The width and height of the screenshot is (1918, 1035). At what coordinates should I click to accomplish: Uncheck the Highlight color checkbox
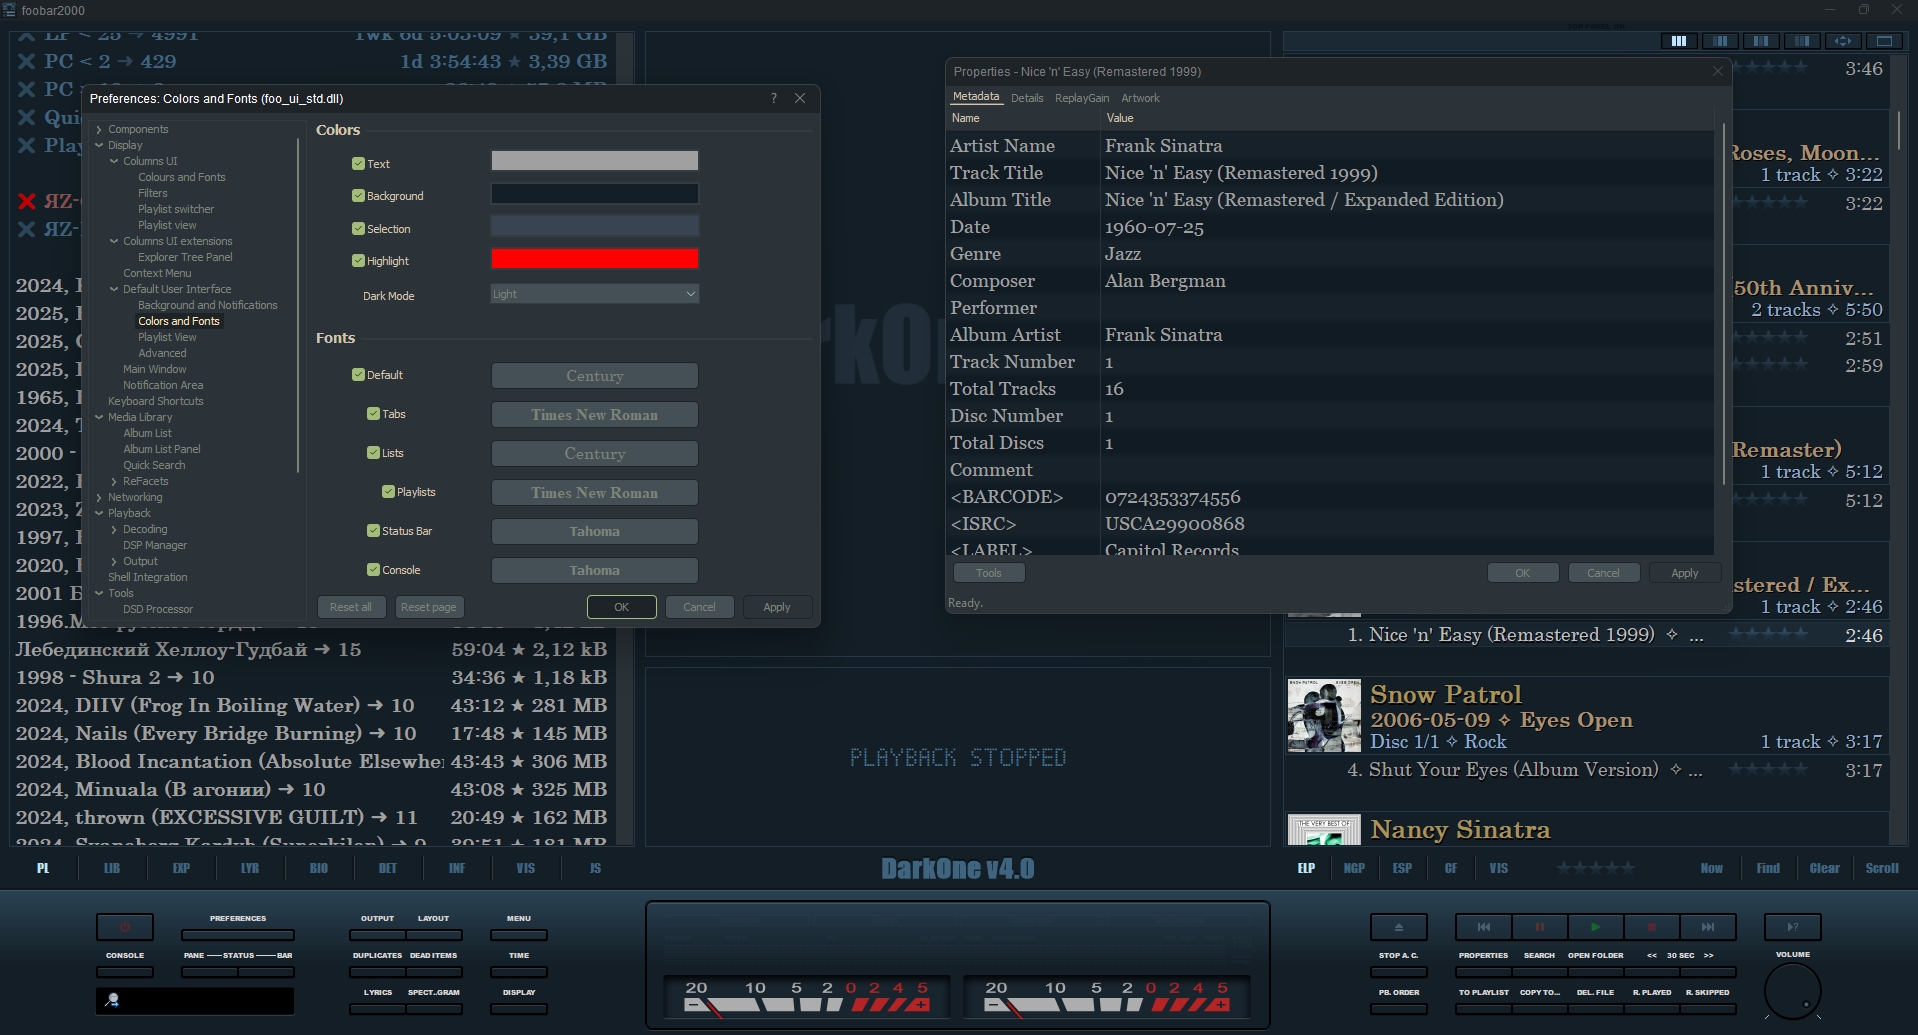[358, 261]
